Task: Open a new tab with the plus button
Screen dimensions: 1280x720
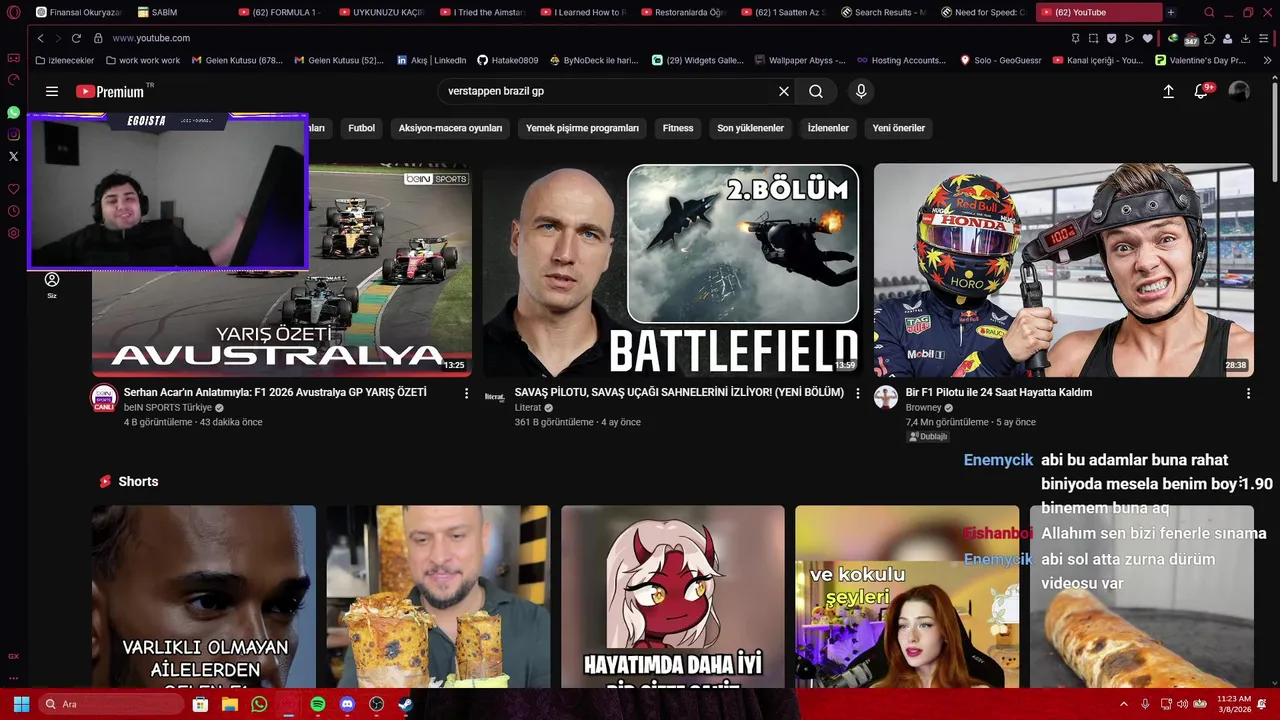Action: pyautogui.click(x=1171, y=12)
